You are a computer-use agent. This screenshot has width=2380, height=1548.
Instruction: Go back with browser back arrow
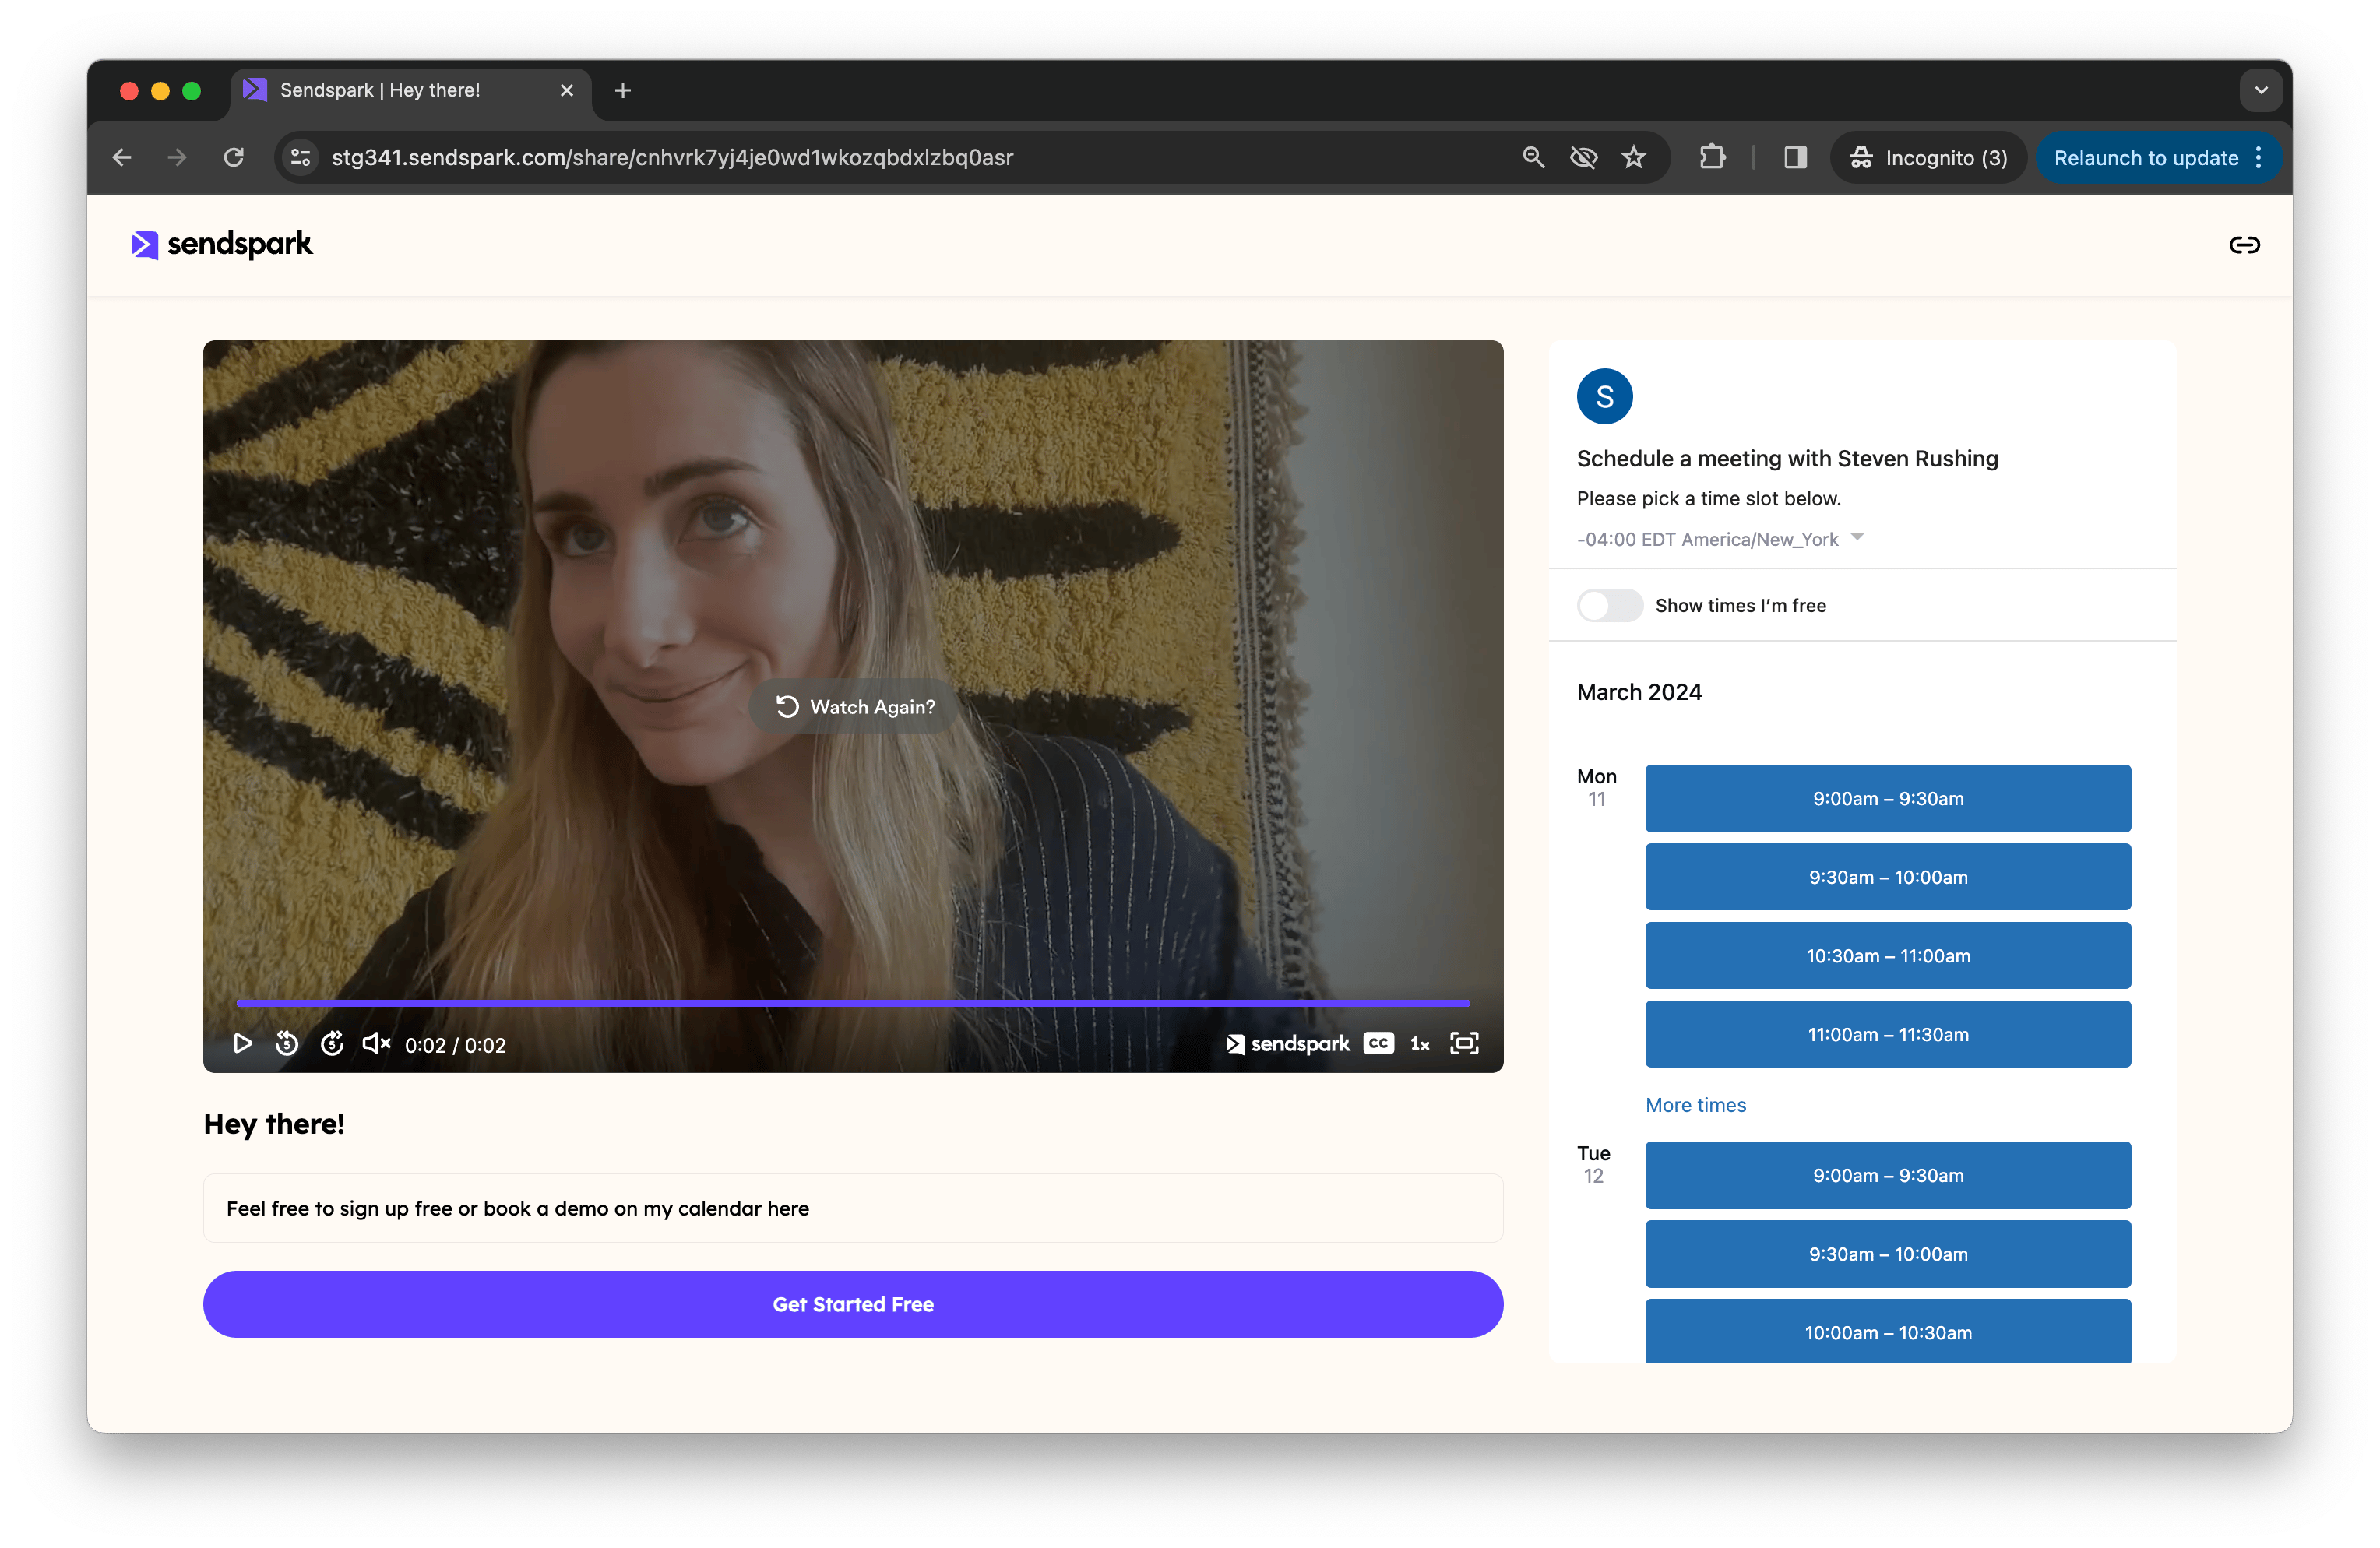122,157
